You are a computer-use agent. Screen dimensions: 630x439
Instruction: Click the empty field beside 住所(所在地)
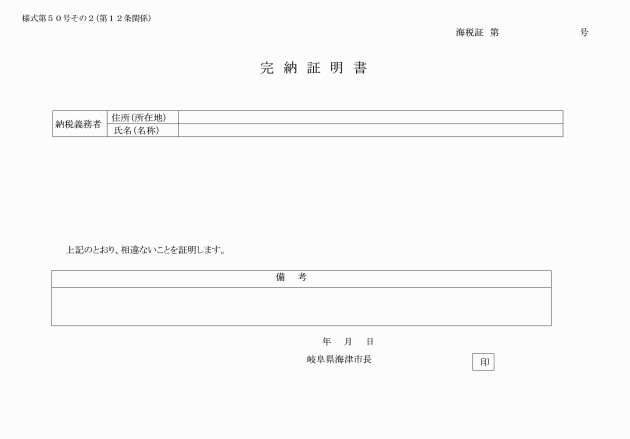370,117
